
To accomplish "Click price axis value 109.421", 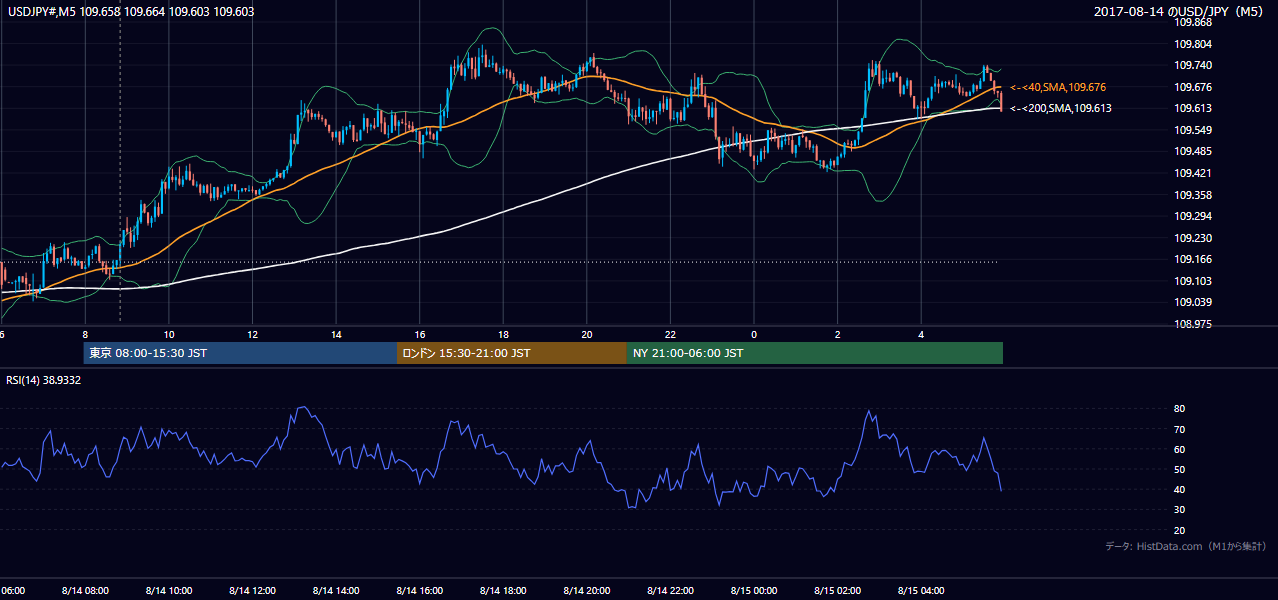I will 1192,173.
